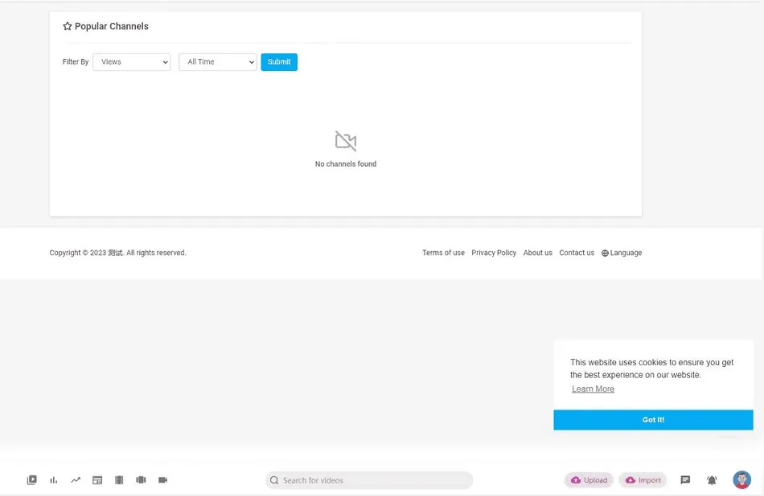764x496 pixels.
Task: Follow the Learn More cookie link
Action: [593, 389]
